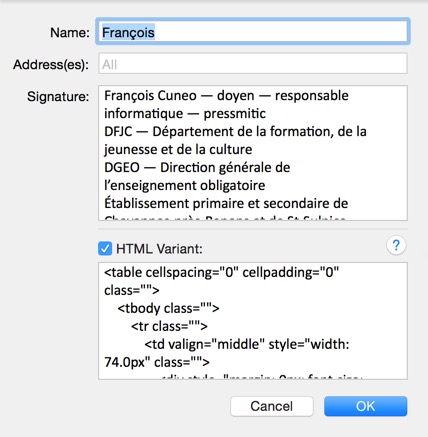Viewport: 428px width, 437px height.
Task: Click the 'l'enseignement obligatoire' signature line
Action: (185, 185)
